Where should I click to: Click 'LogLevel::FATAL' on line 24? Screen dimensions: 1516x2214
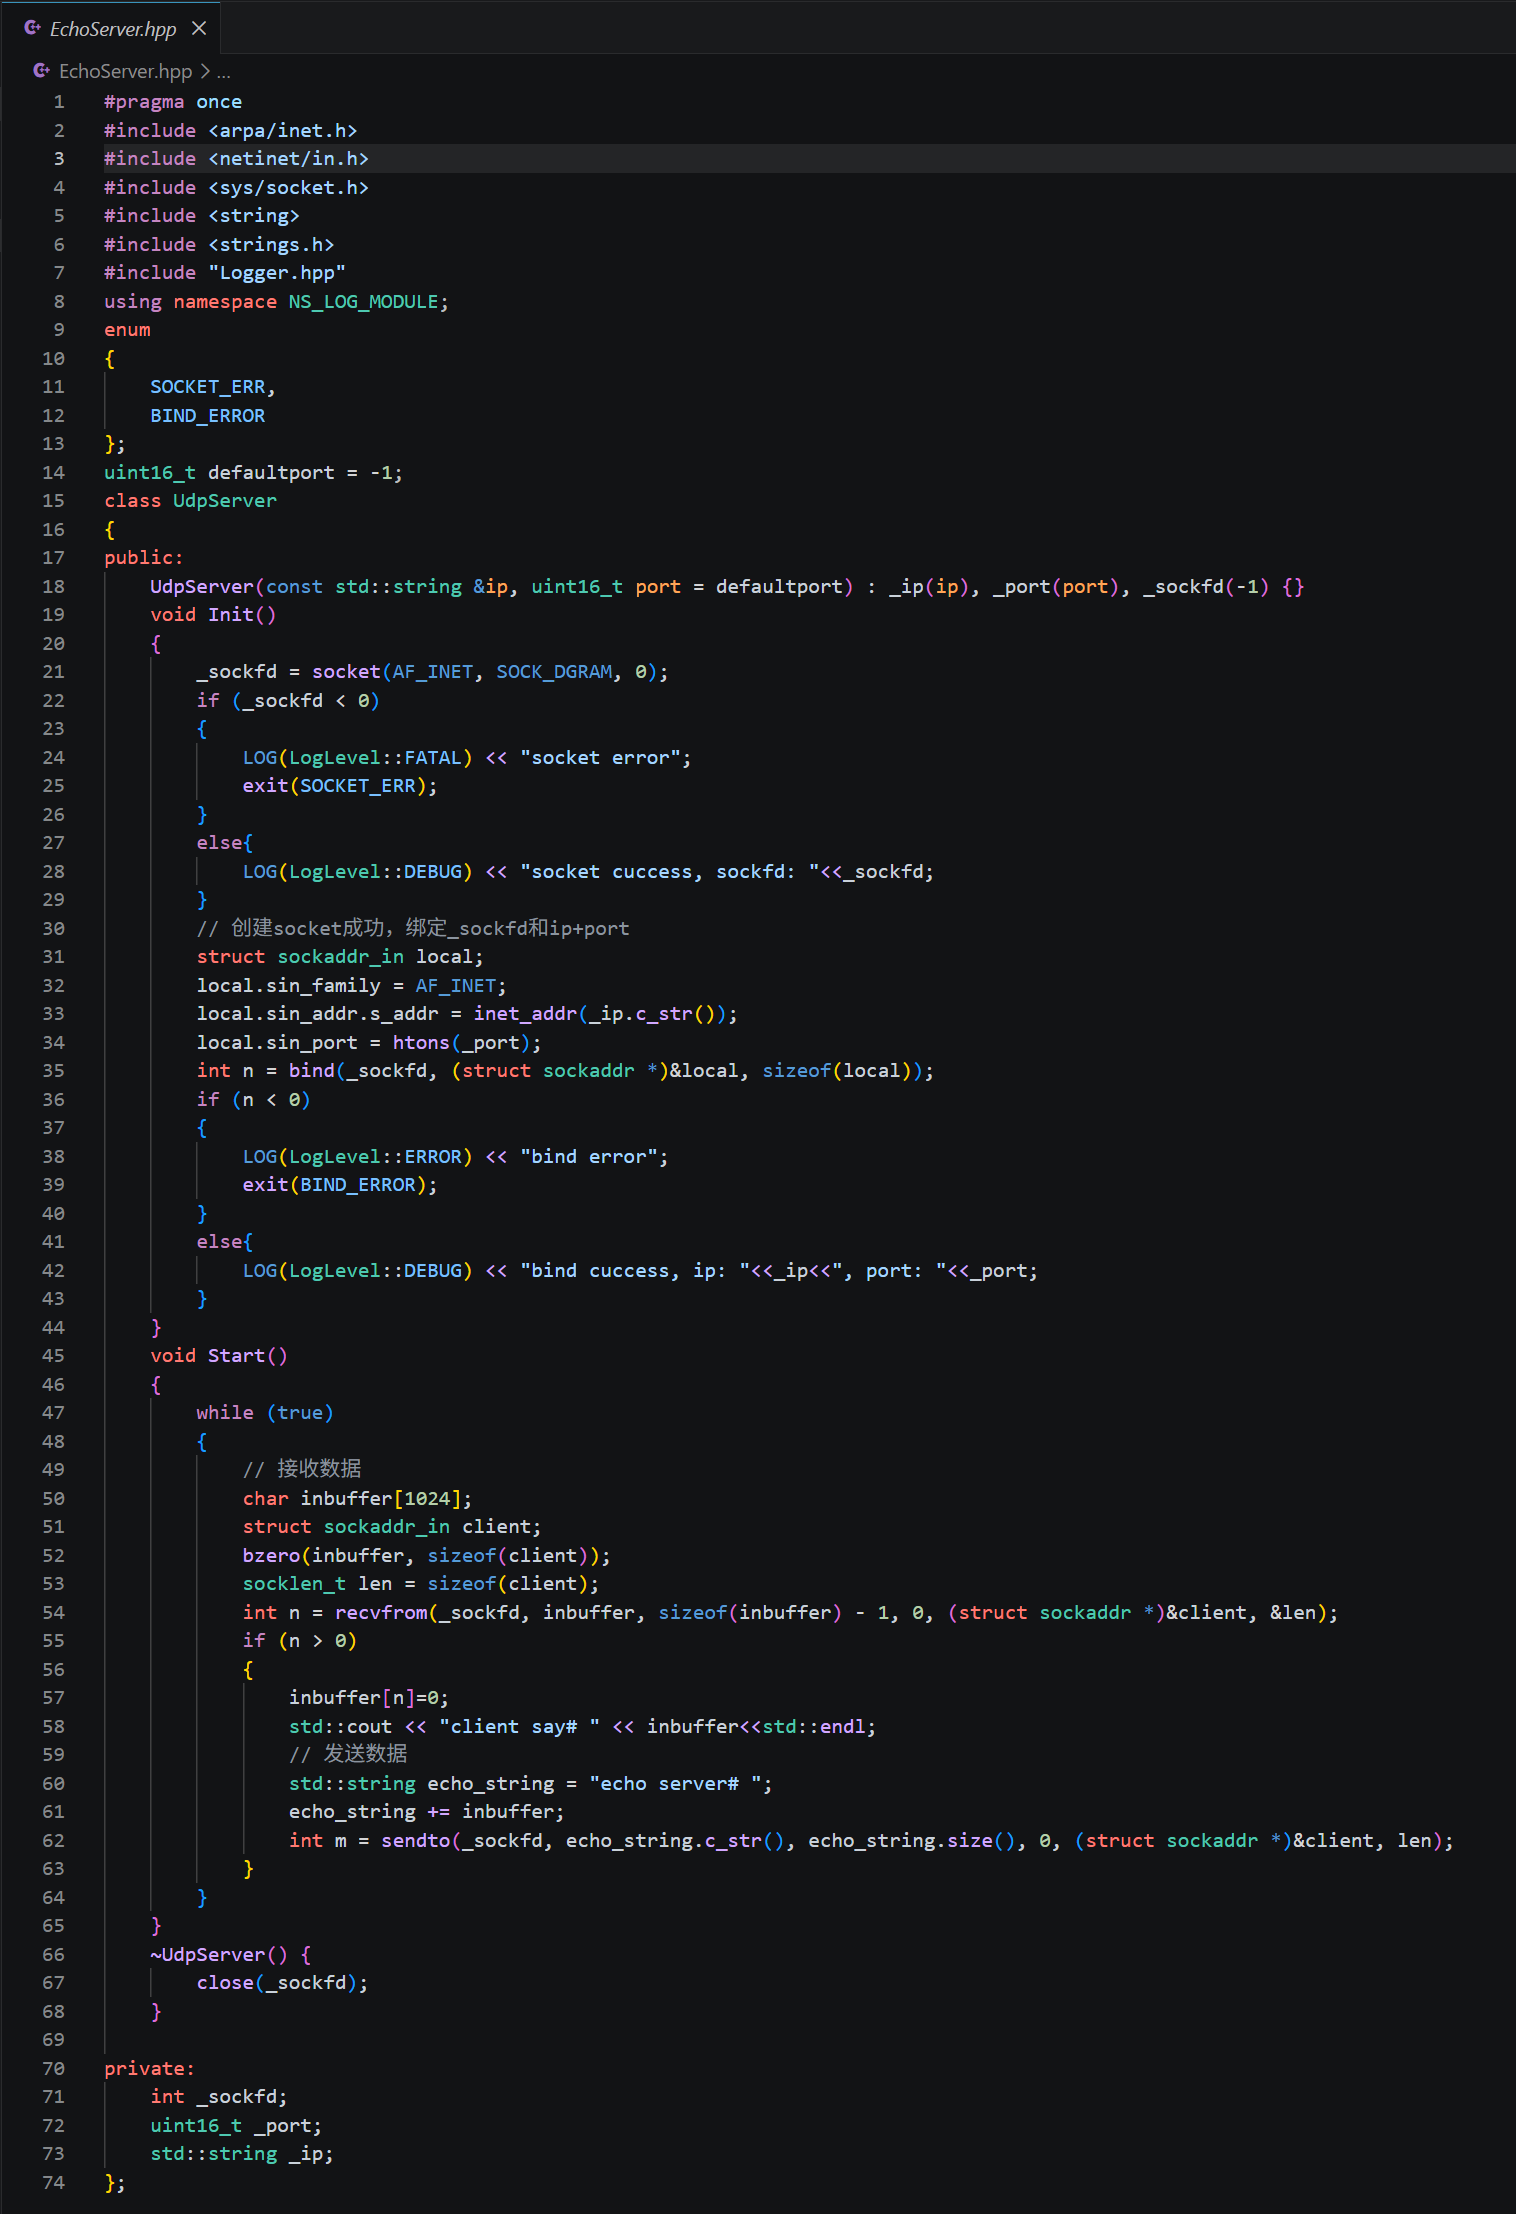(375, 758)
